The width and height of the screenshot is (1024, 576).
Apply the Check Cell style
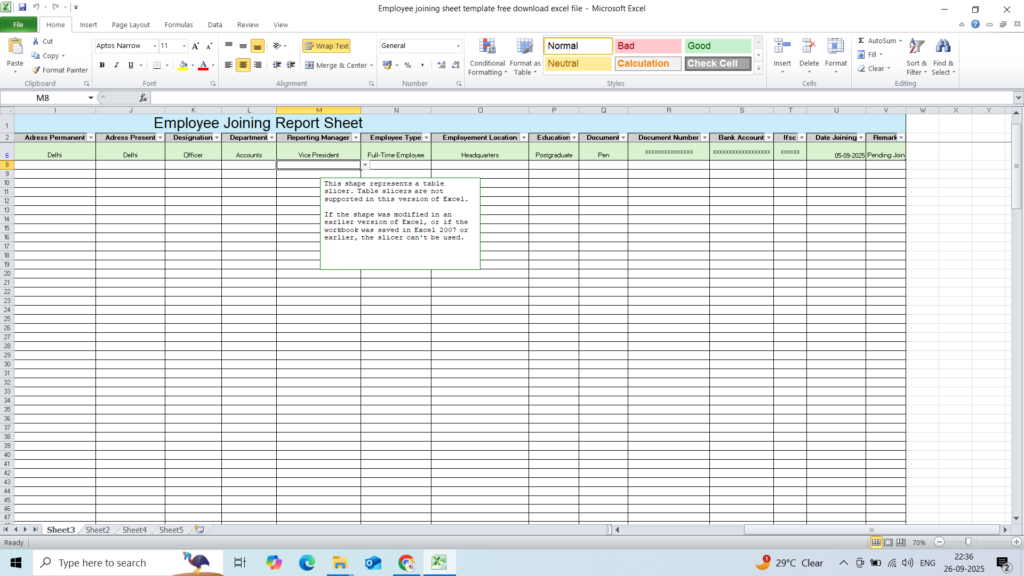pyautogui.click(x=717, y=63)
